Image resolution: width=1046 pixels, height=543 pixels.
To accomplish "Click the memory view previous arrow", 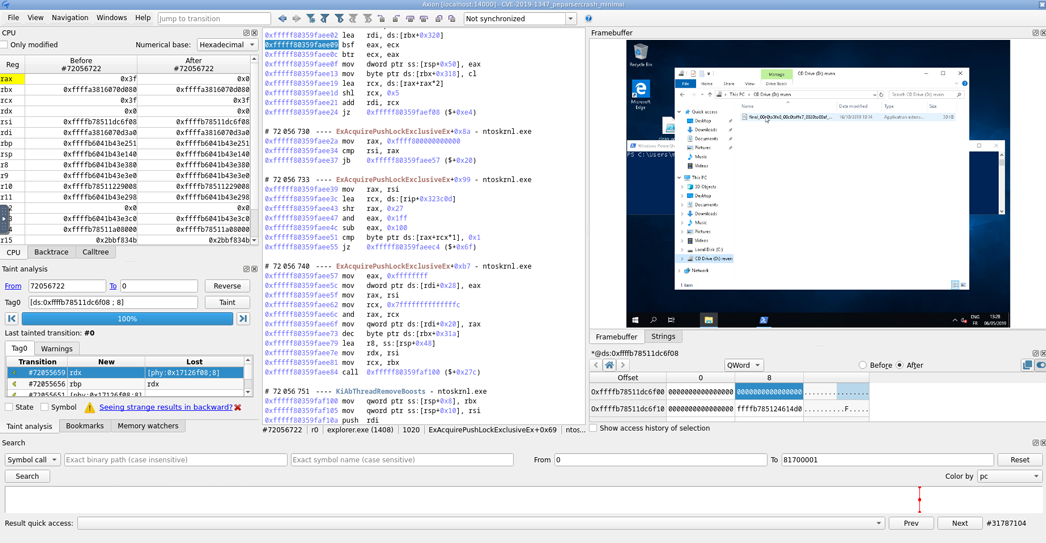I will 596,365.
